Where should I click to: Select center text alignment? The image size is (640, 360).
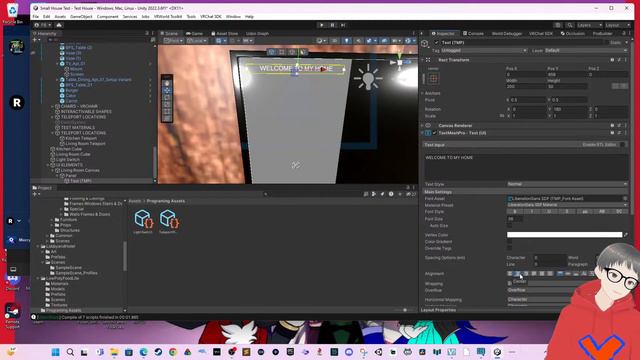point(518,273)
